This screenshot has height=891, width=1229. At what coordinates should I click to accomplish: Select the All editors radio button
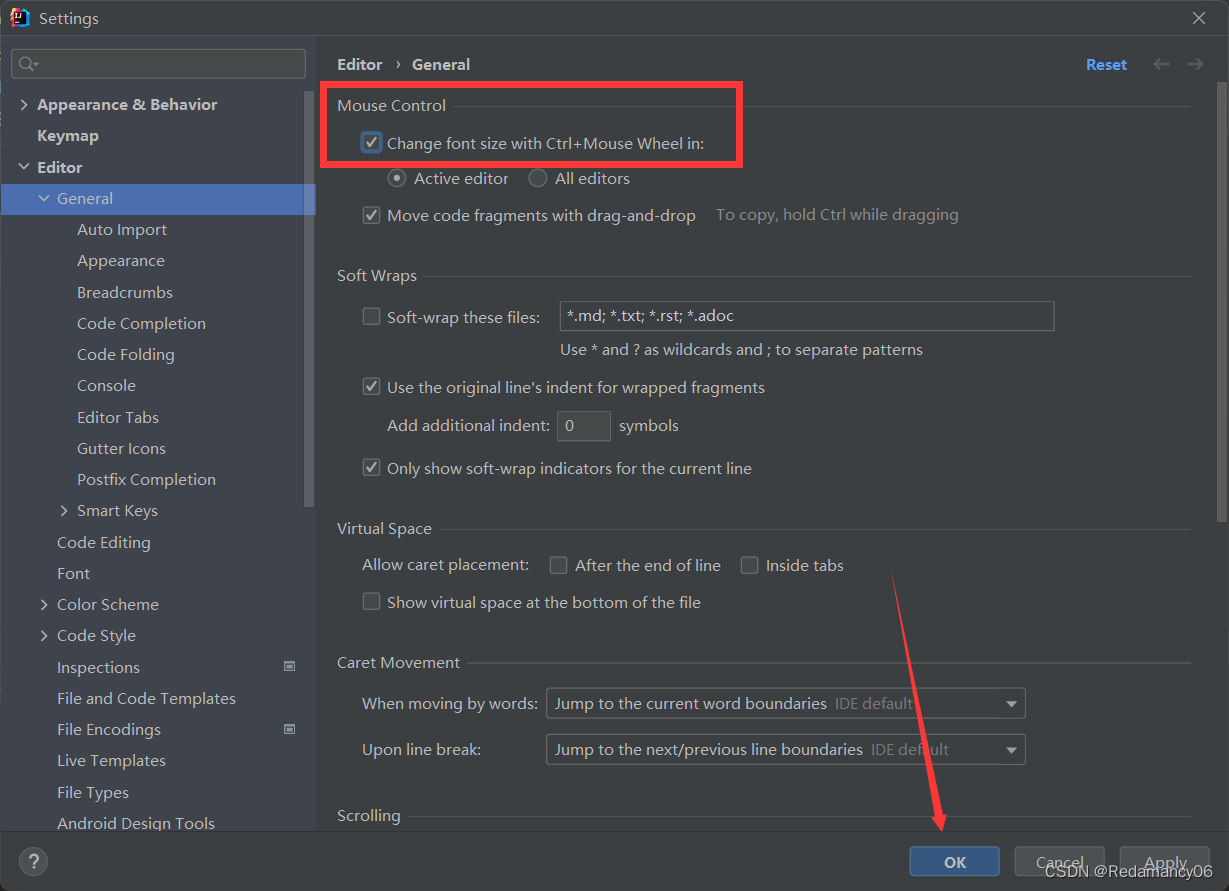(538, 179)
